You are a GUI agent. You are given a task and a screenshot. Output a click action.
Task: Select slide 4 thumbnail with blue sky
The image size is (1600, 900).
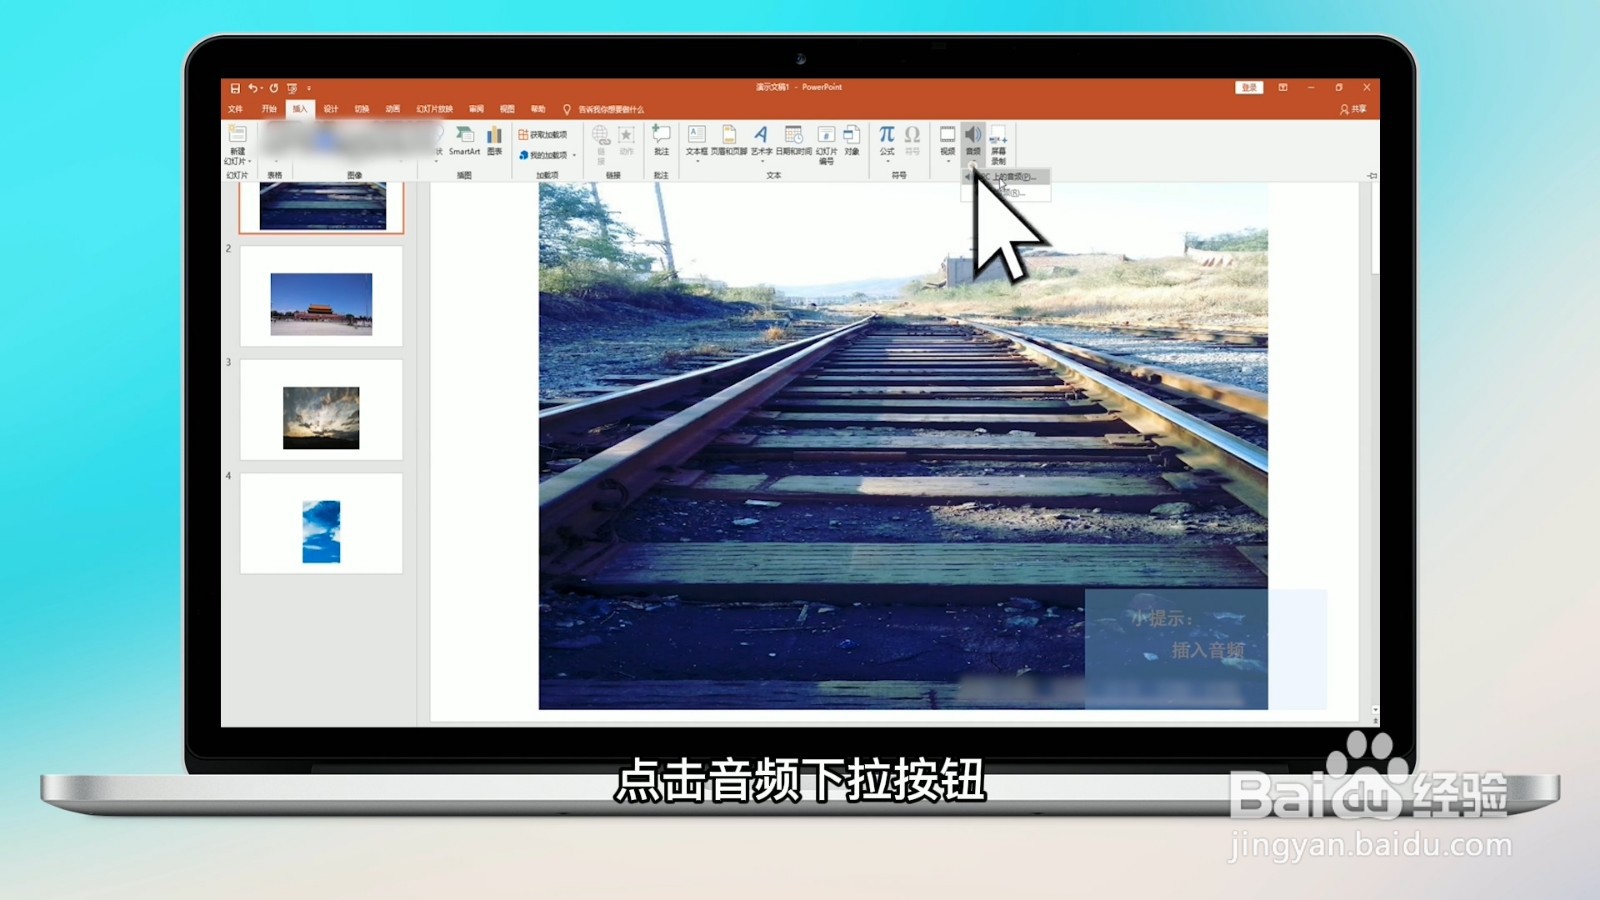tap(321, 523)
